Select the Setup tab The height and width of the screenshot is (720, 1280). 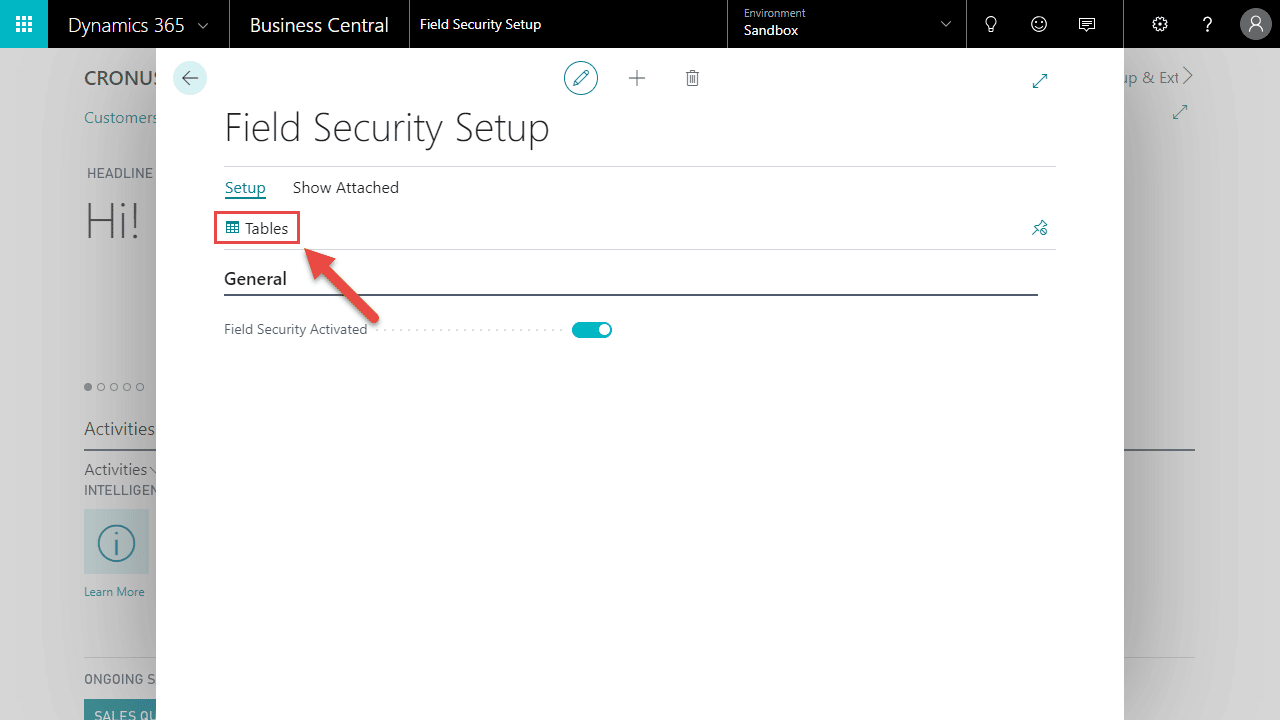click(245, 187)
